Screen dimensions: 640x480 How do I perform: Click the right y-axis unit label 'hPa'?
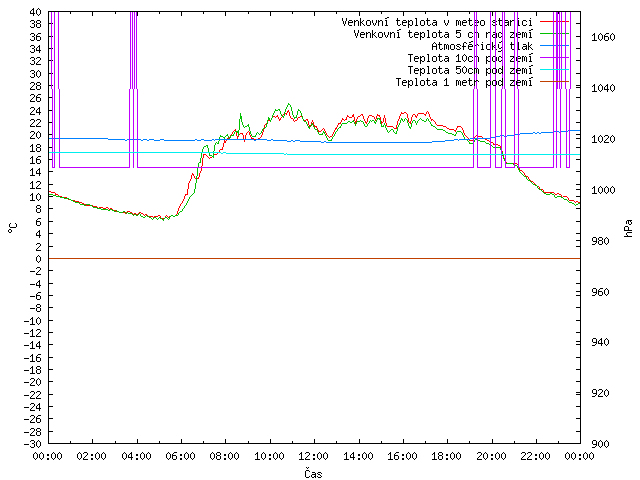628,228
